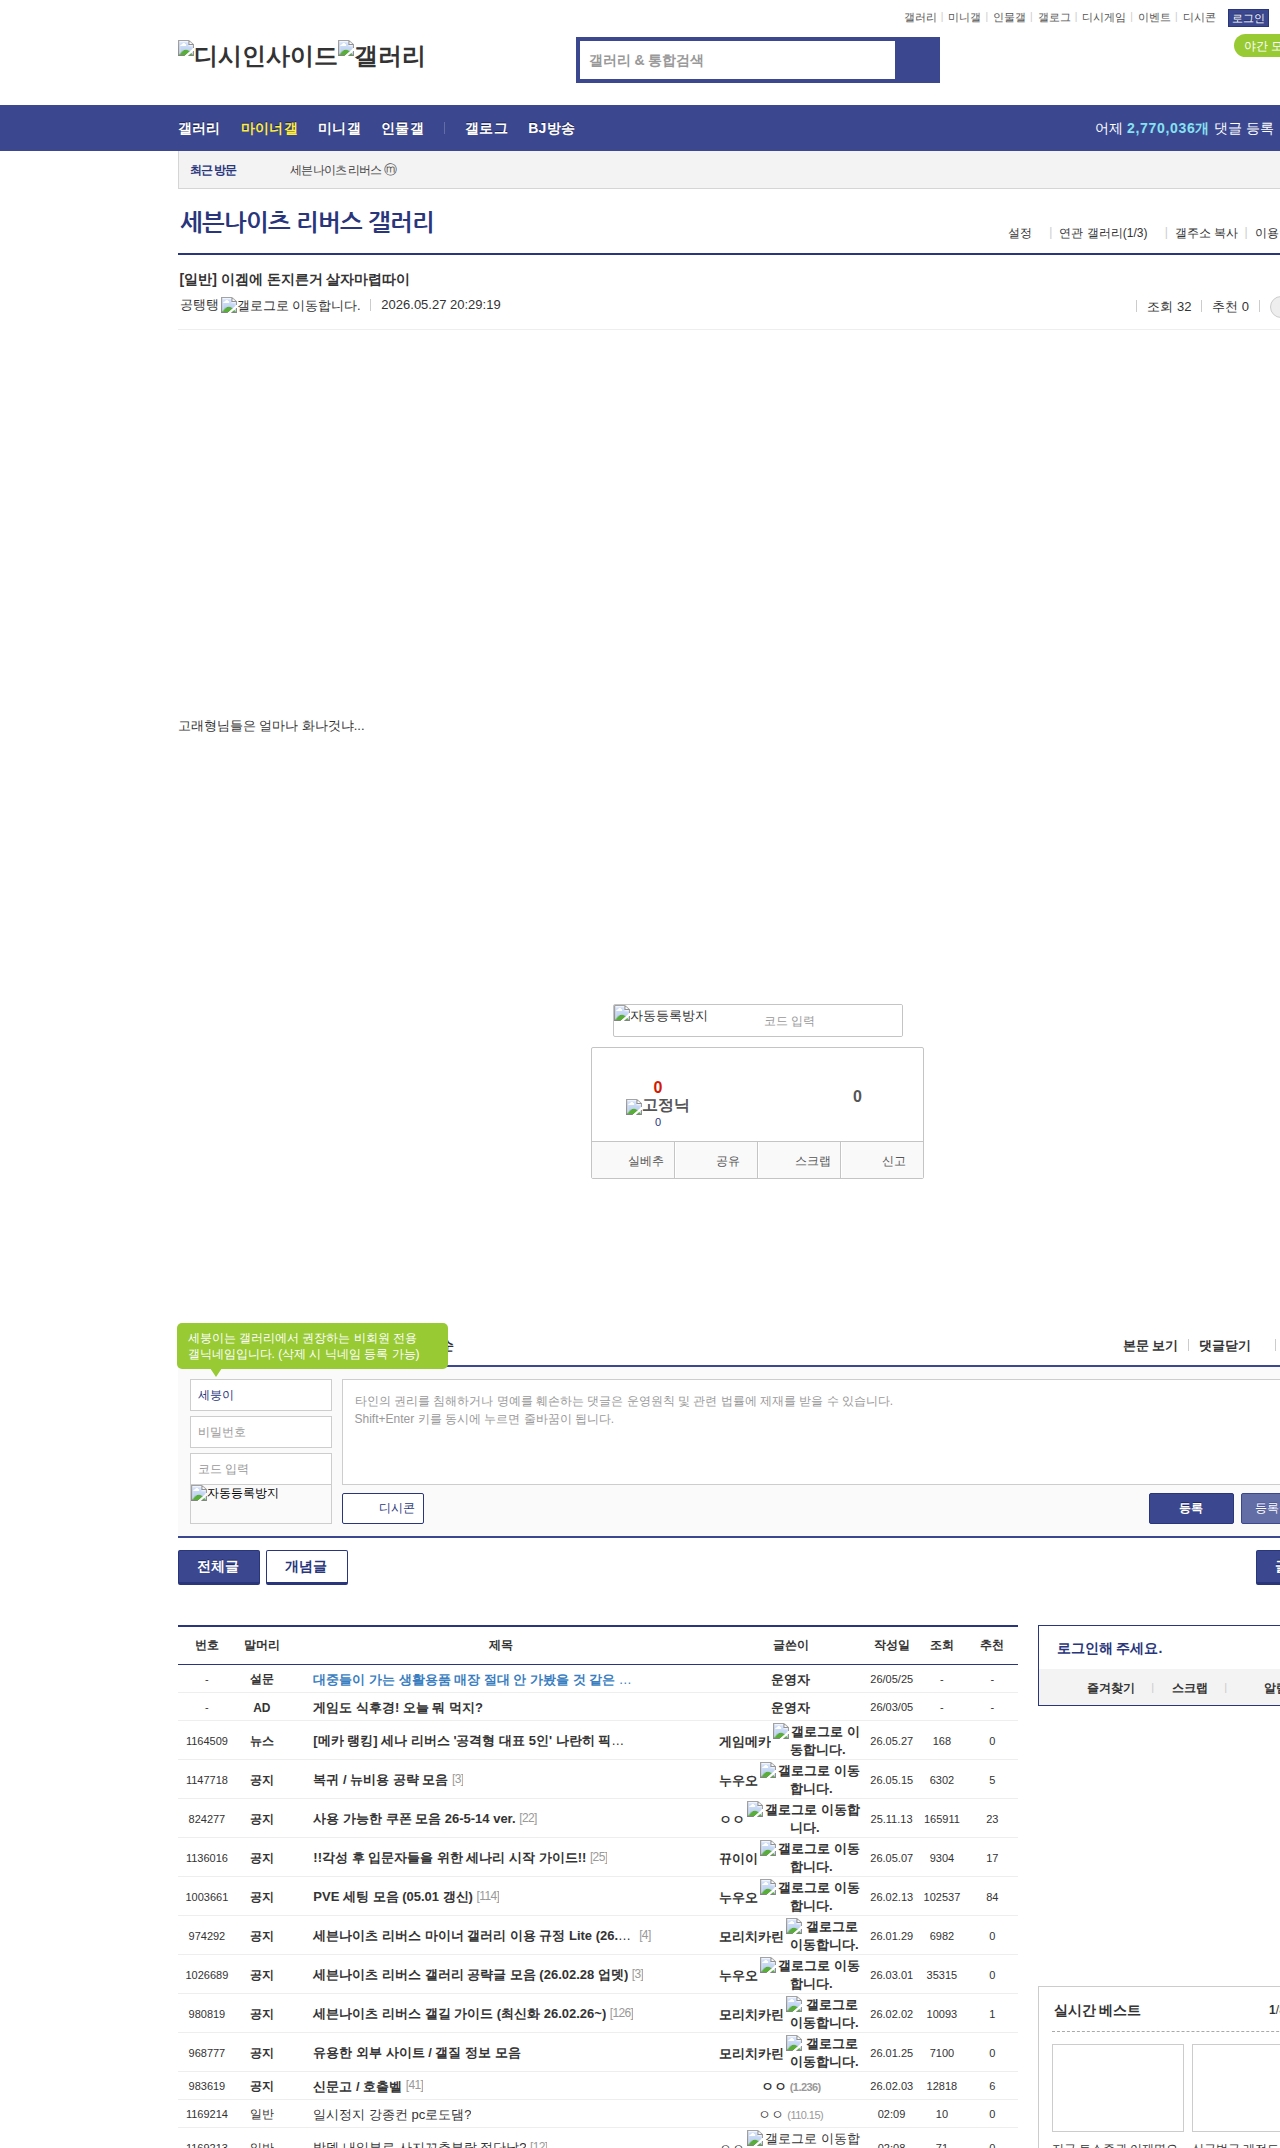The height and width of the screenshot is (2148, 1280).
Task: Click the 세븐나이츠 리버스 갤러리 title
Action: coord(307,221)
